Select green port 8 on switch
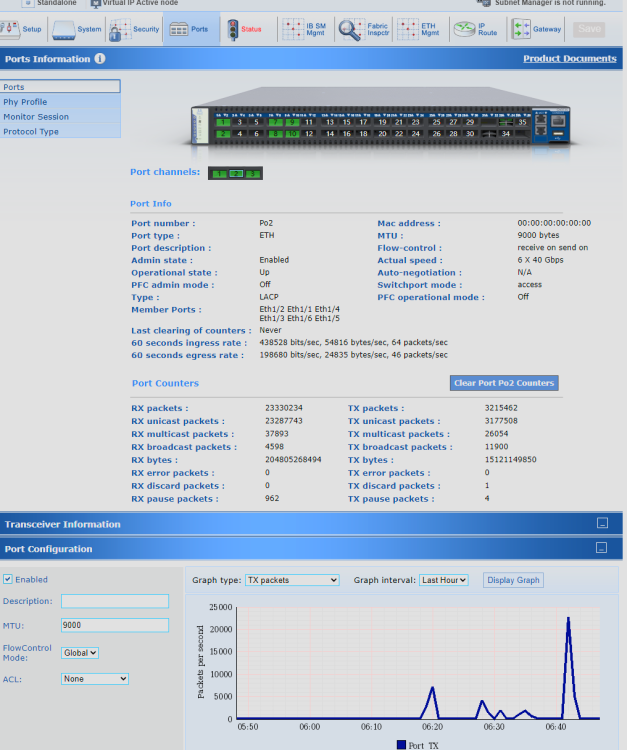Image resolution: width=627 pixels, height=750 pixels. coord(275,134)
